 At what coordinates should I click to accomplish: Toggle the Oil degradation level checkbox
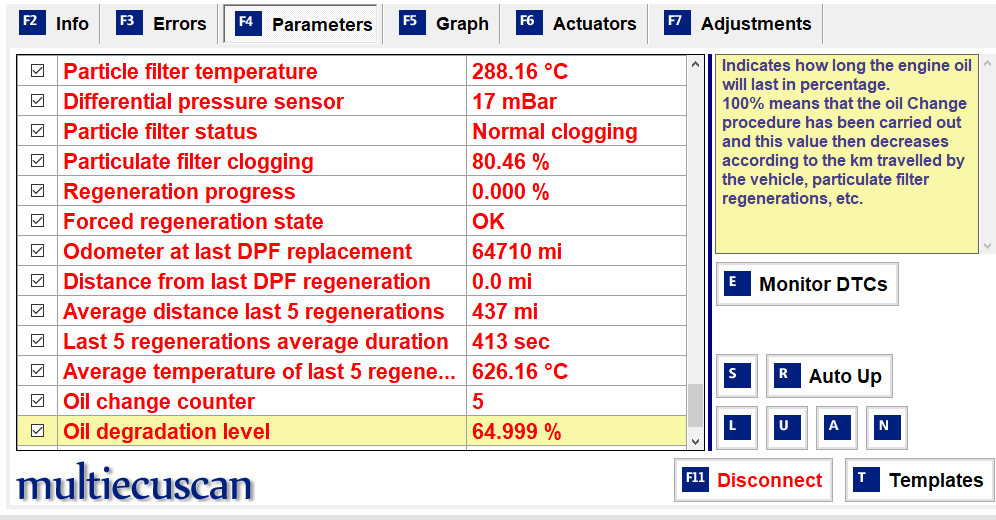coord(37,430)
